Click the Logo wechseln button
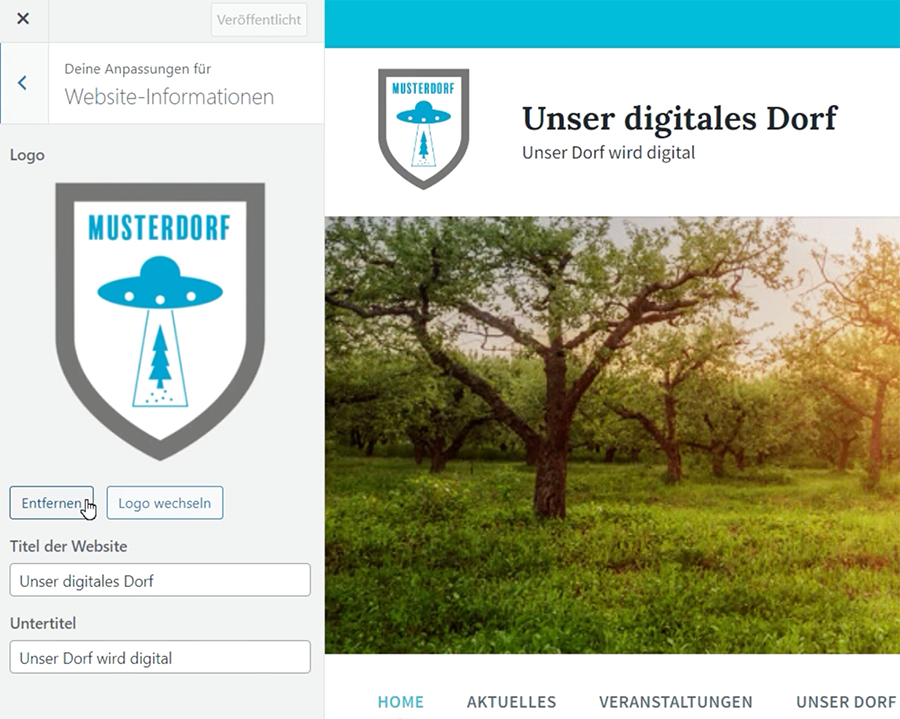This screenshot has width=900, height=719. pyautogui.click(x=165, y=503)
